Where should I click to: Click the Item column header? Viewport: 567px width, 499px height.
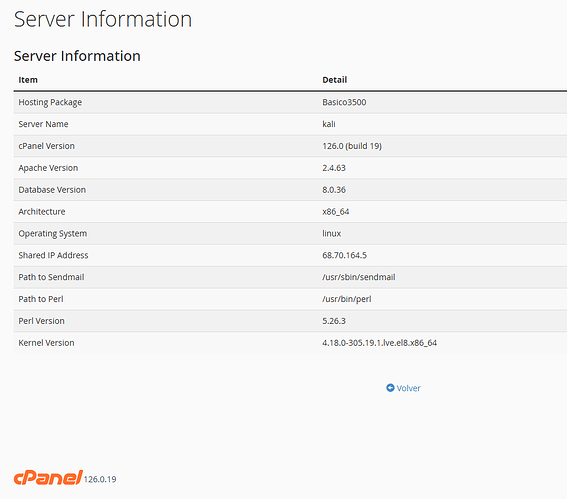tap(28, 80)
